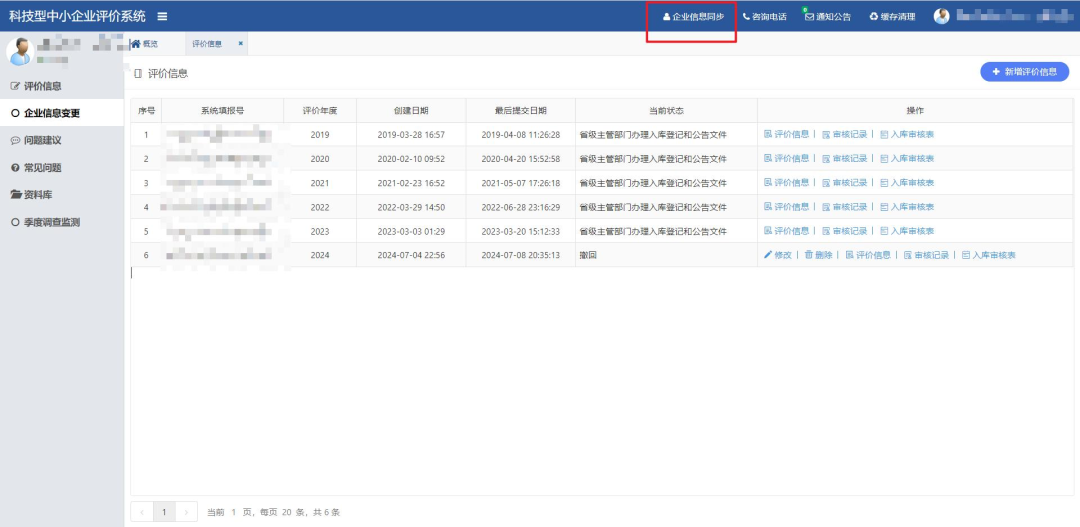This screenshot has height=527, width=1080.
Task: Click the 序号 column header
Action: (146, 110)
